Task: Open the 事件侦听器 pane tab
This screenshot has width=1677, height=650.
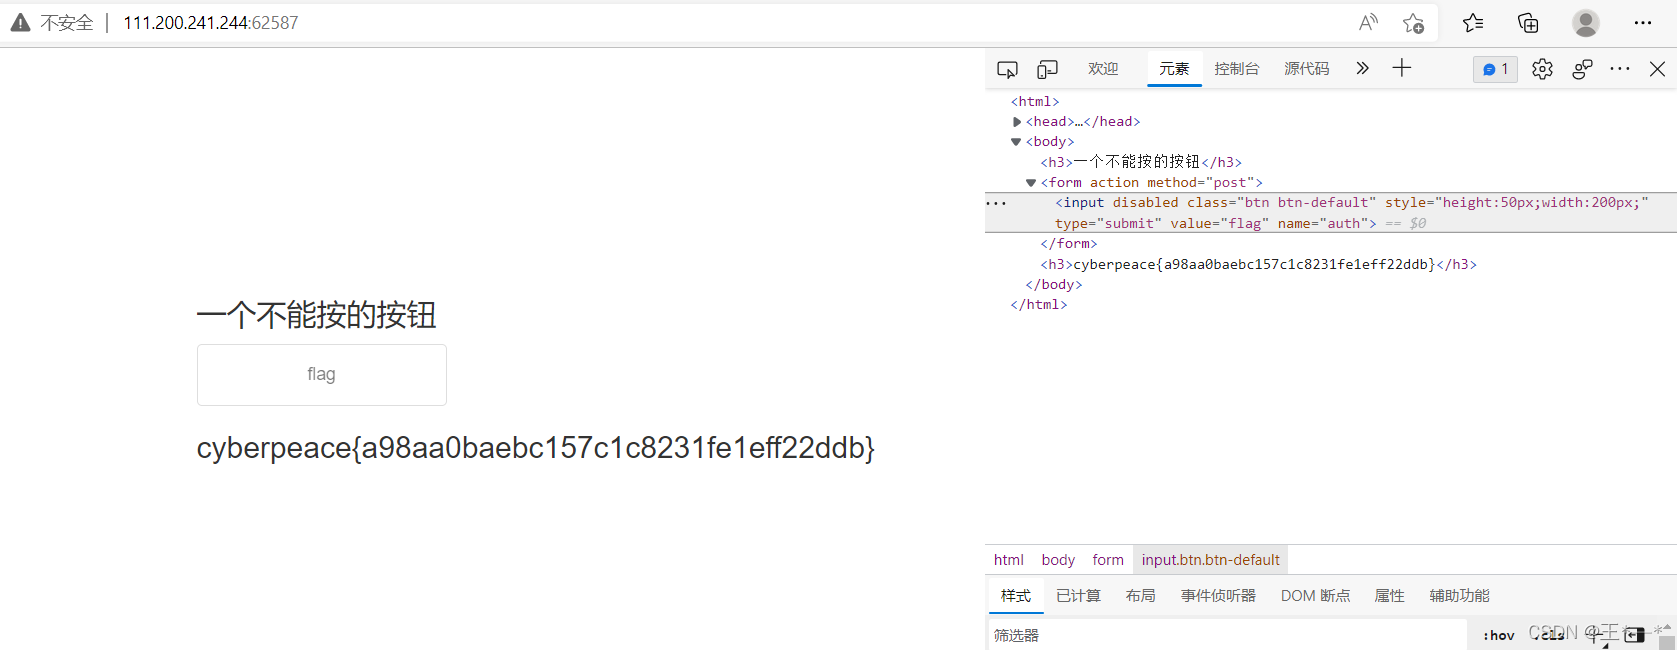Action: click(x=1218, y=596)
